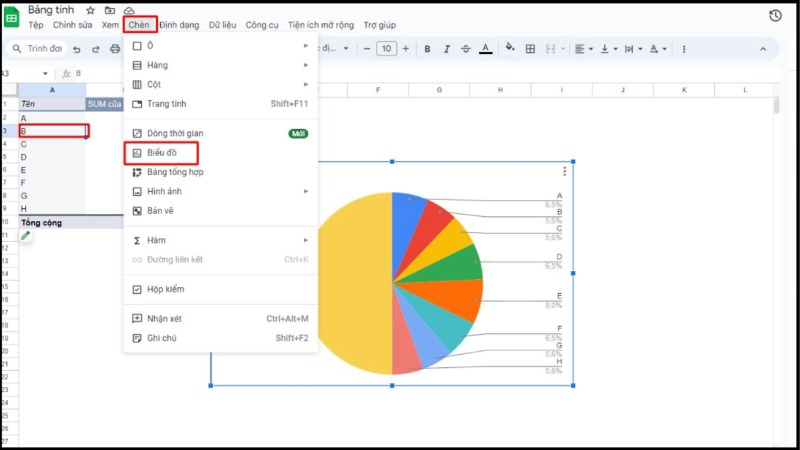800x450 pixels.
Task: Open the Định dạng menu
Action: pyautogui.click(x=179, y=25)
